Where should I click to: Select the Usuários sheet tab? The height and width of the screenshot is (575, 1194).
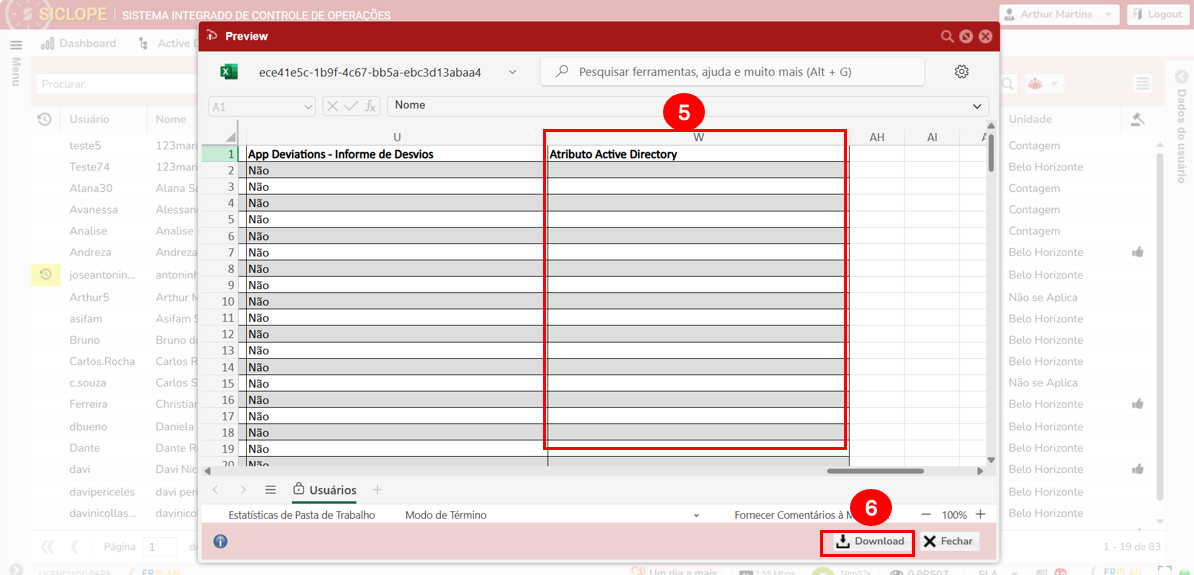324,490
